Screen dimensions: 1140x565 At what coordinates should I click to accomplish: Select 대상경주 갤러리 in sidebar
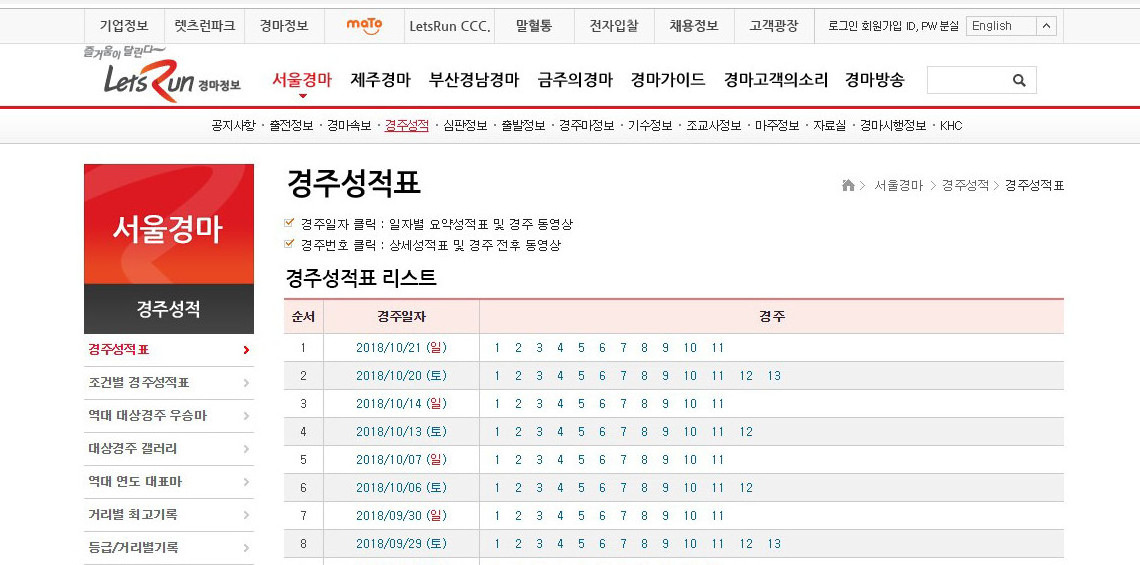point(132,449)
